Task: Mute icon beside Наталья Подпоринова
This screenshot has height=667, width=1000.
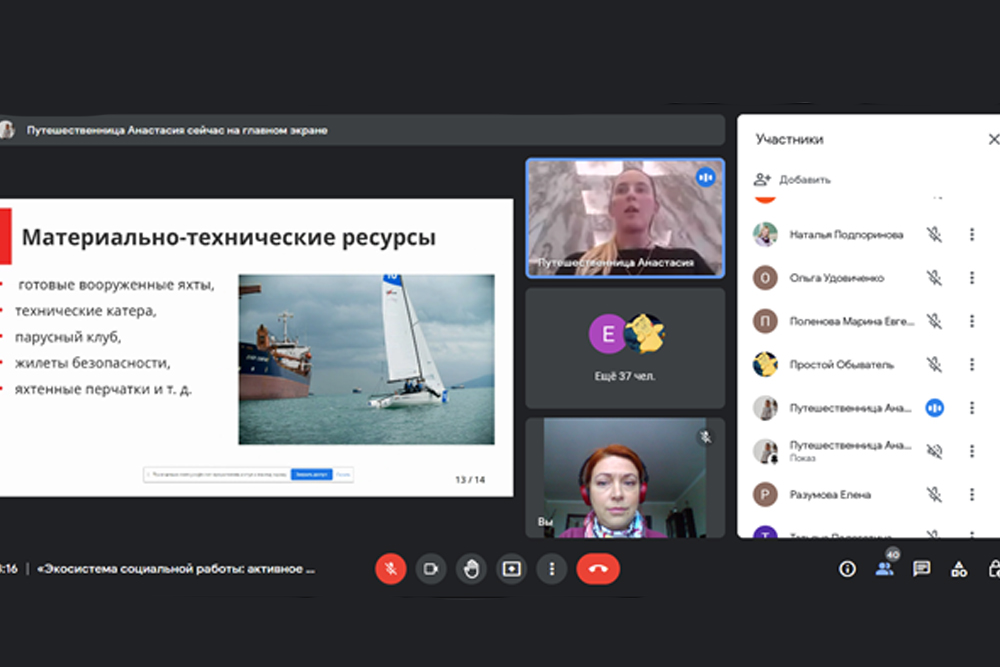Action: pyautogui.click(x=934, y=235)
